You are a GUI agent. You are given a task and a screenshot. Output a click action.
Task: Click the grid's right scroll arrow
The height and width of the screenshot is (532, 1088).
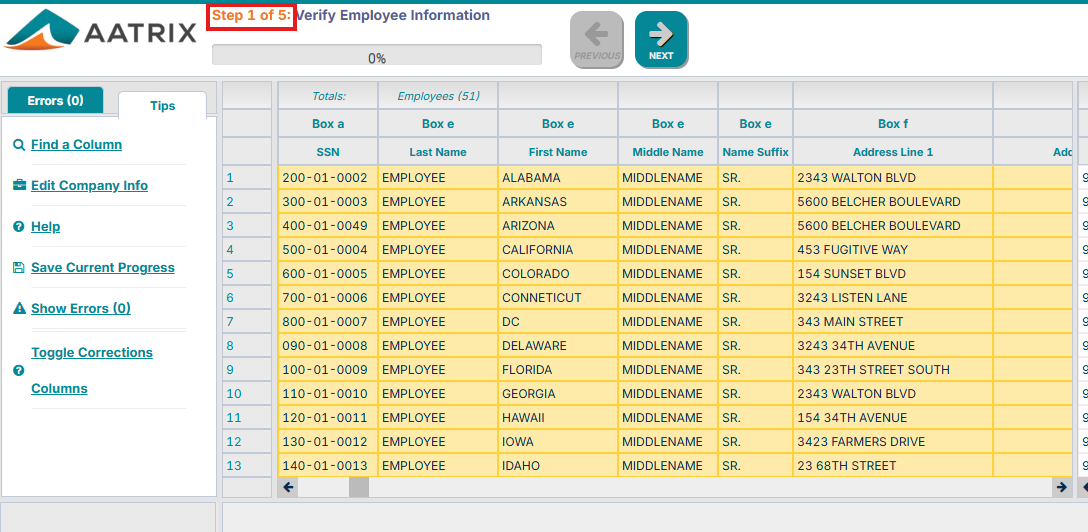point(1062,487)
